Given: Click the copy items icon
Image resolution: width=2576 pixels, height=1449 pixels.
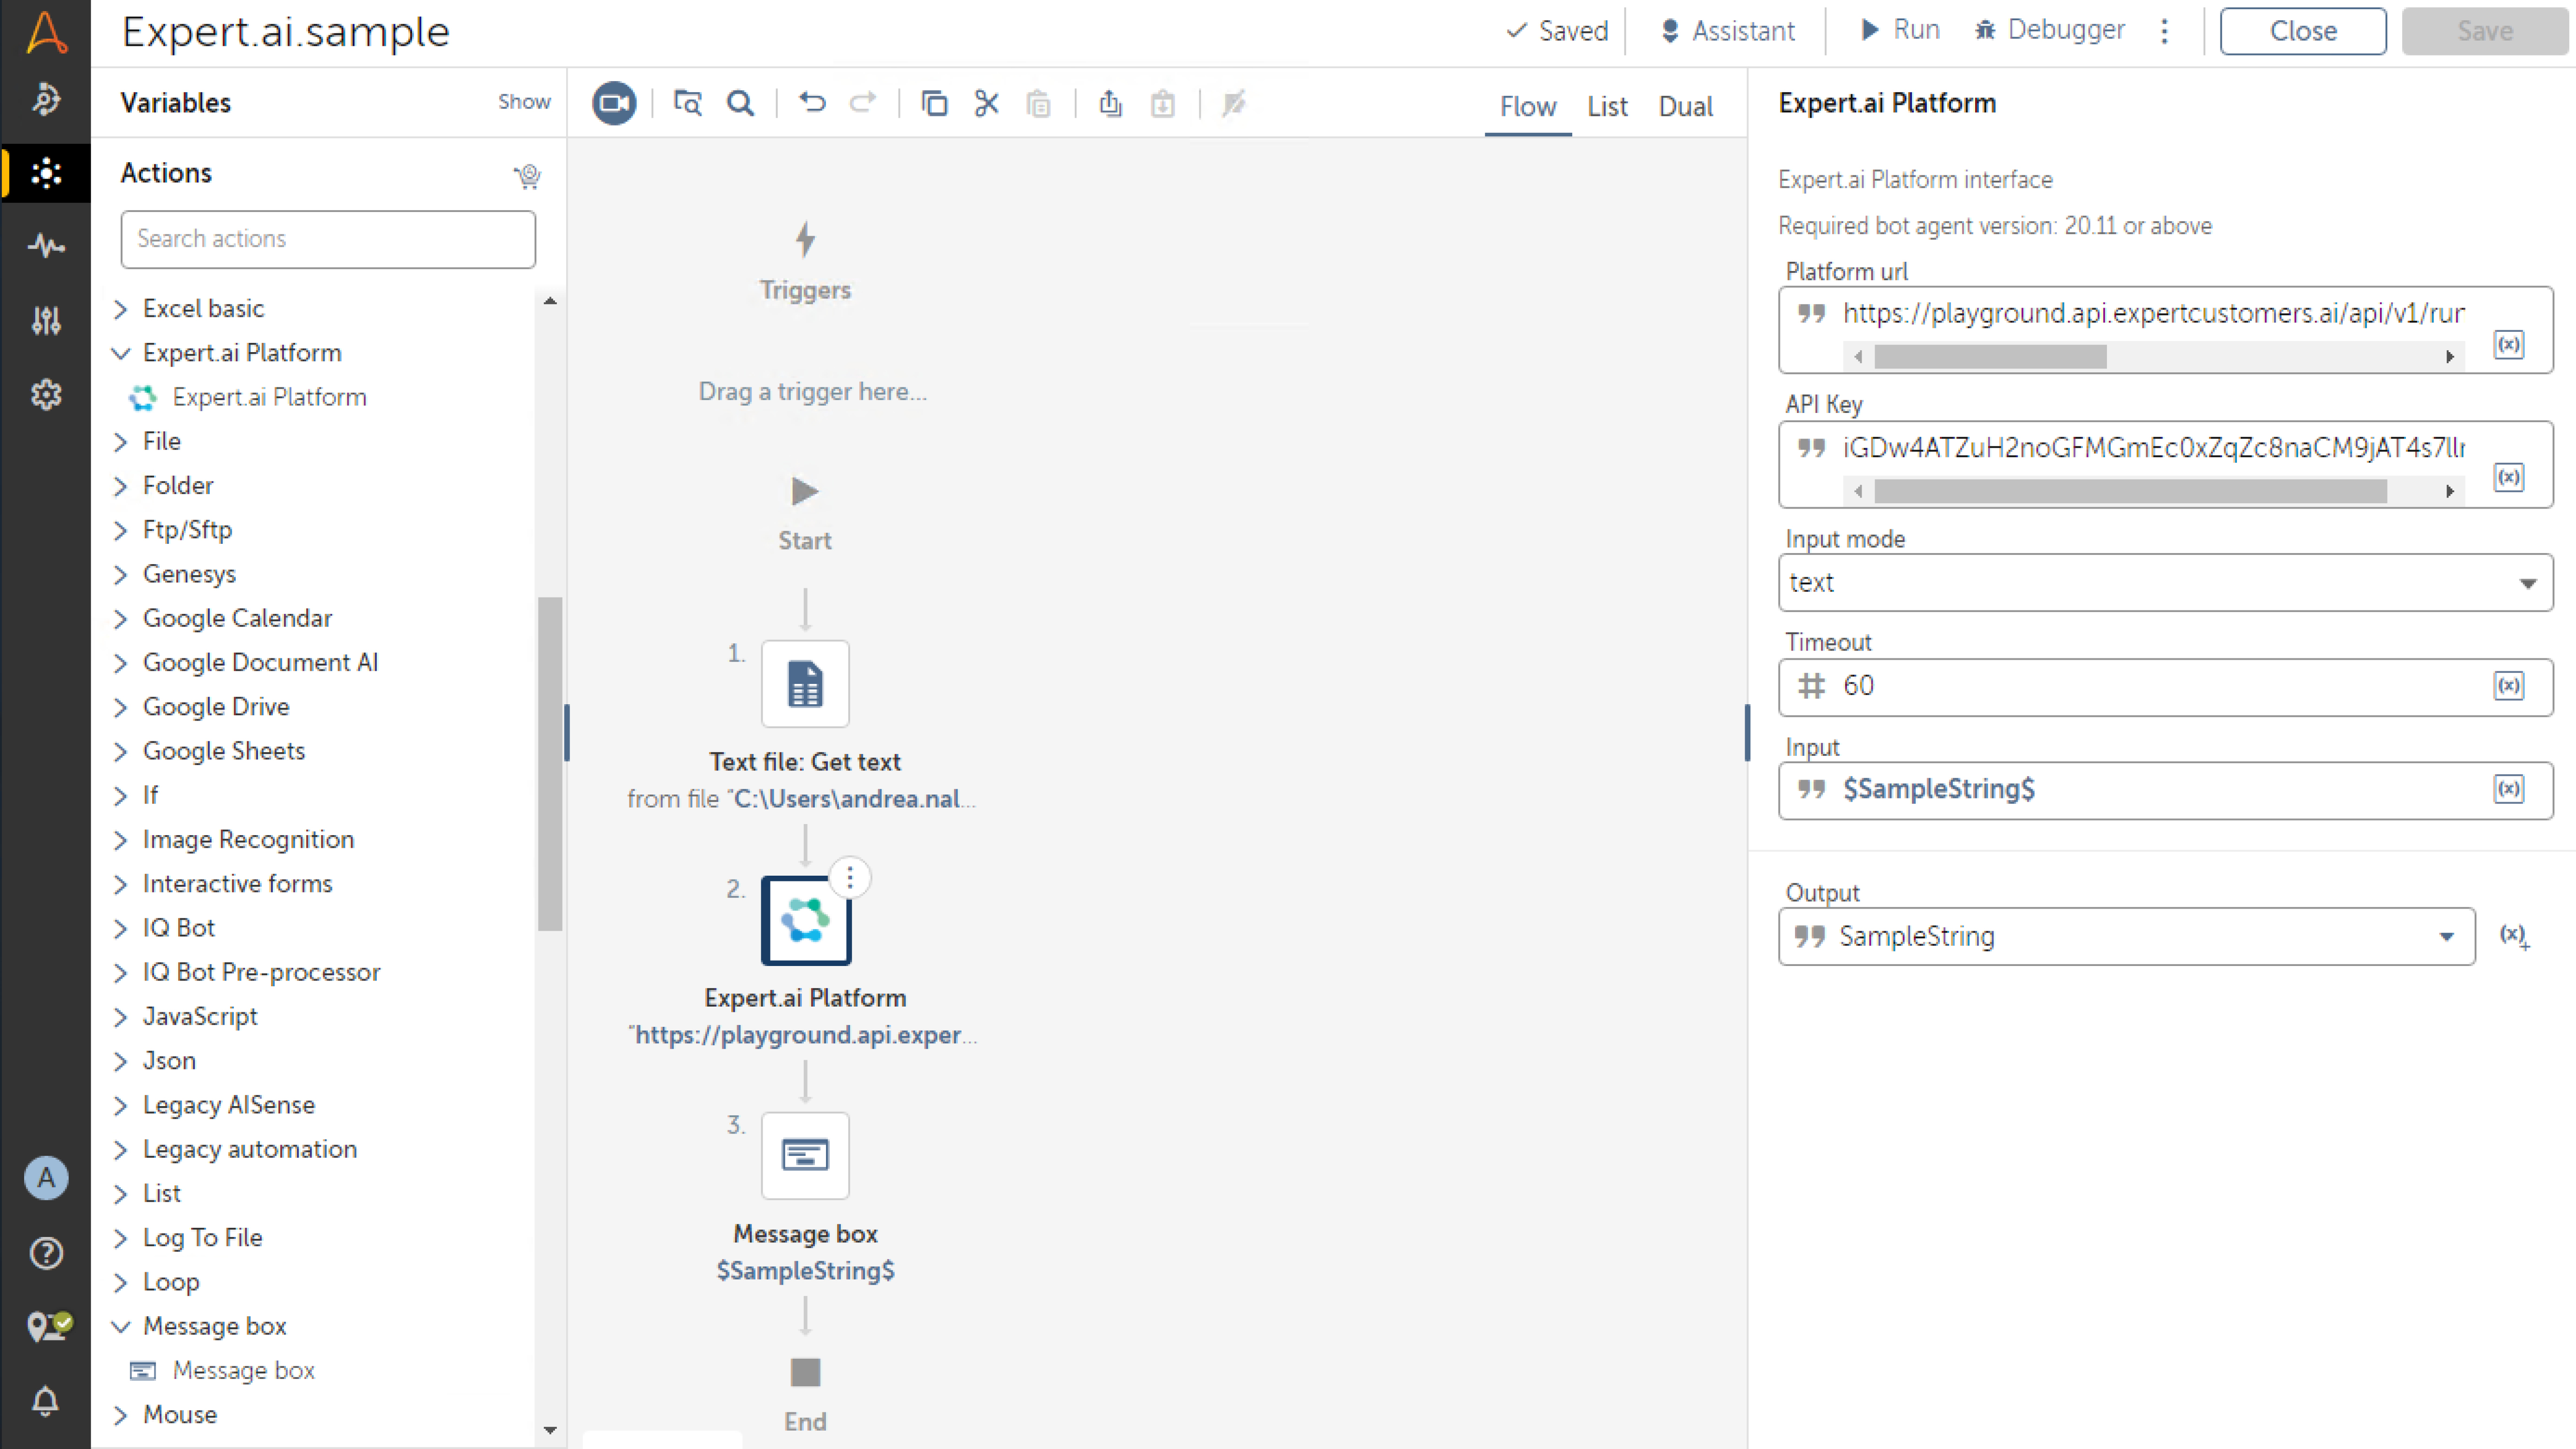Looking at the screenshot, I should (934, 103).
